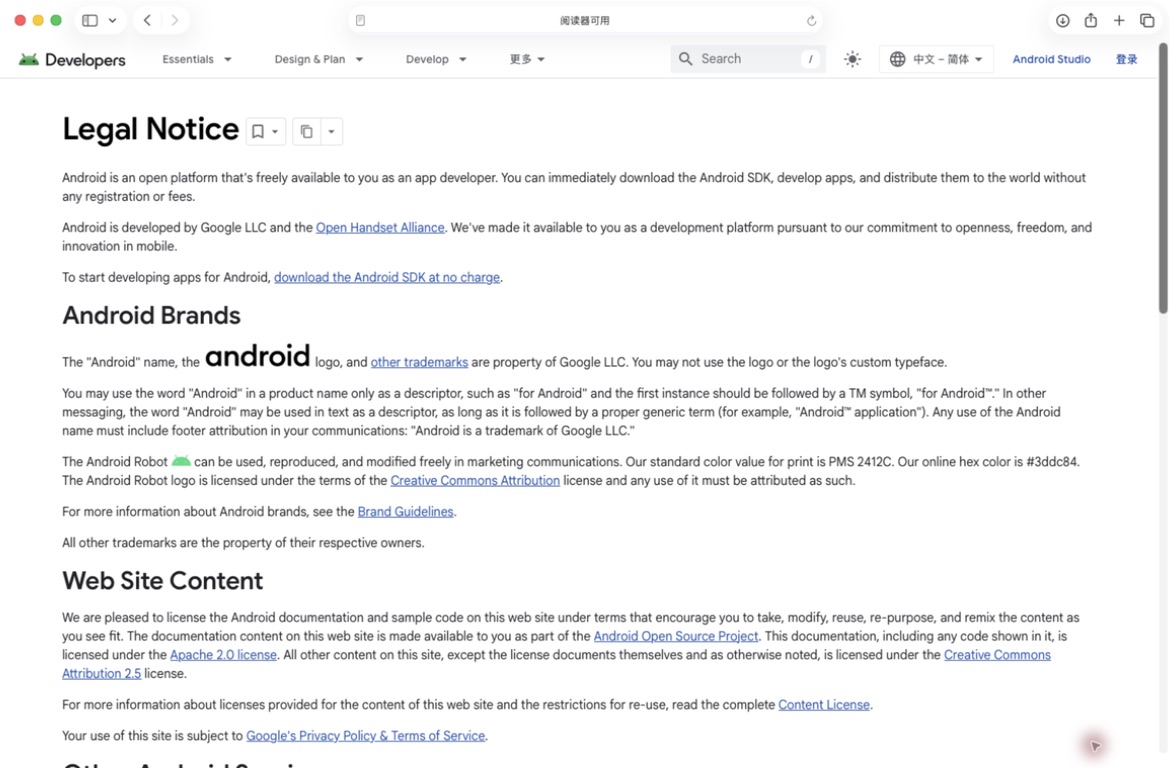Open Google's Privacy Policy & Terms link

point(366,736)
